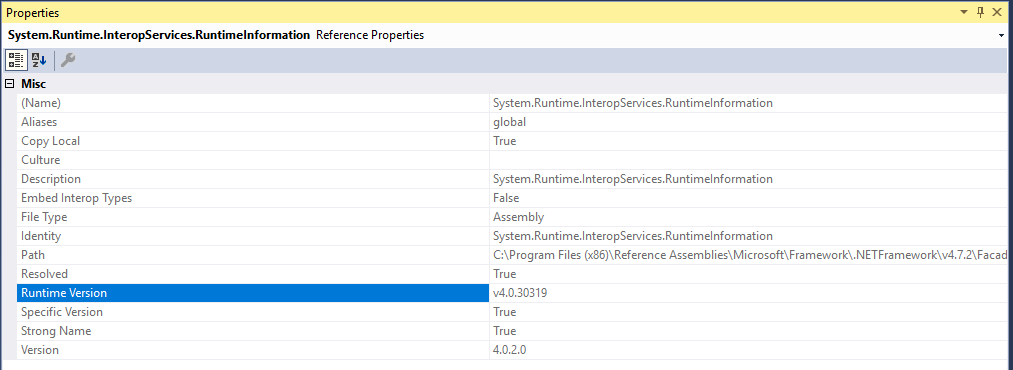Sort properties with Alphabetical icon
Screen dimensions: 1013x370
pos(39,60)
